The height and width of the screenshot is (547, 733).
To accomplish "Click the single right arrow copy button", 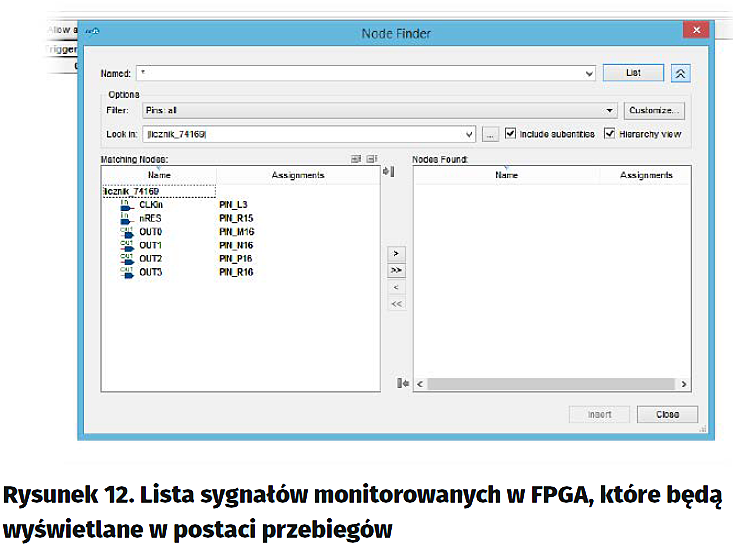I will 397,254.
